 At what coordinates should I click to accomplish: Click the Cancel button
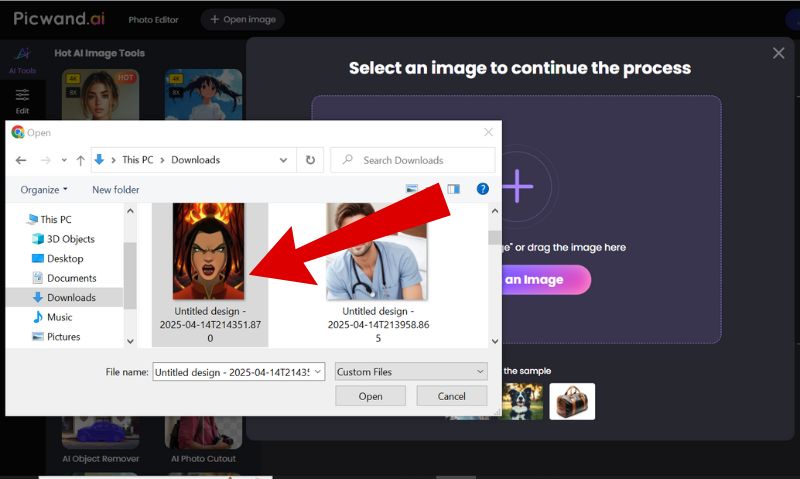451,396
